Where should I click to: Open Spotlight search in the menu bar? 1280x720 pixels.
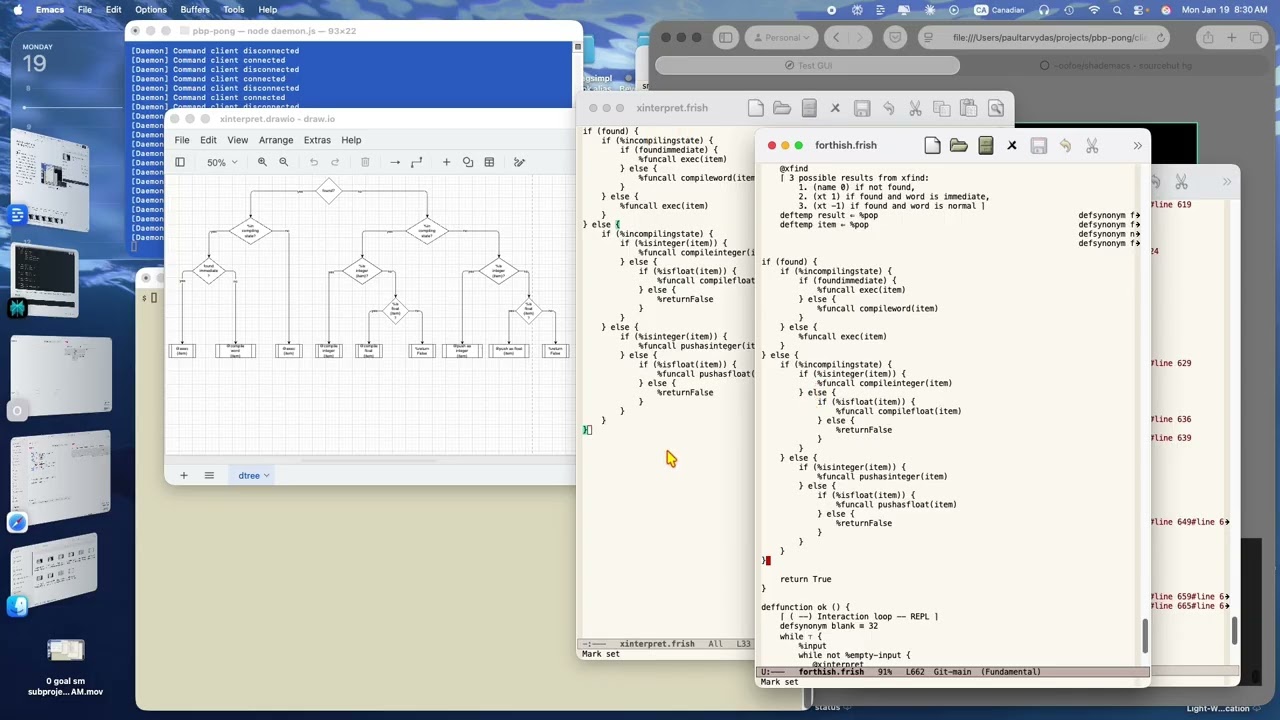pos(1117,9)
